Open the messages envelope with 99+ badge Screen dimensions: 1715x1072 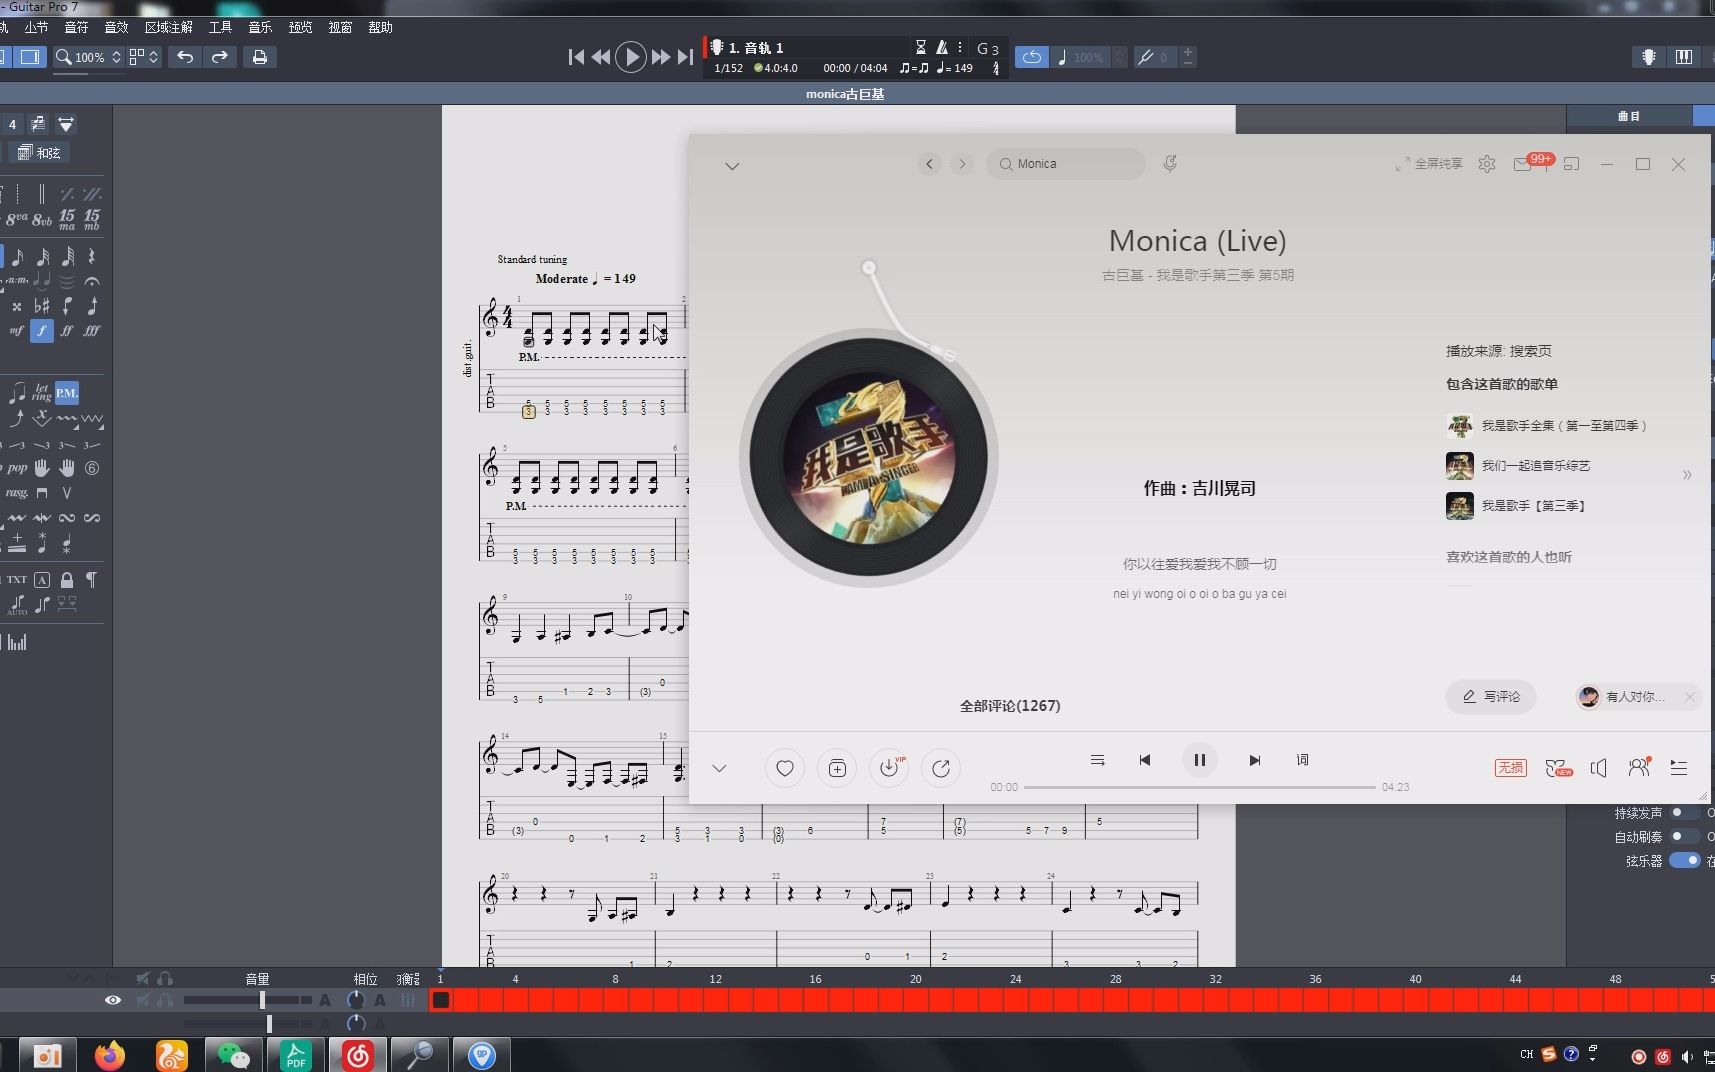[1523, 164]
